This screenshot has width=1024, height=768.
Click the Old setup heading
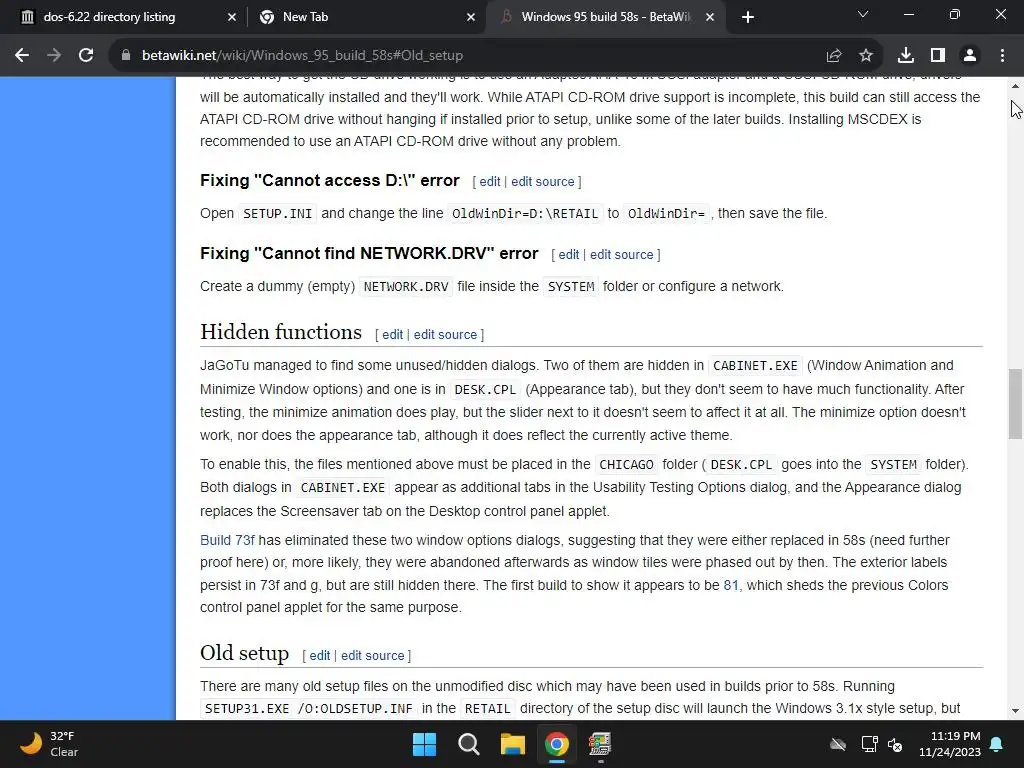tap(244, 653)
